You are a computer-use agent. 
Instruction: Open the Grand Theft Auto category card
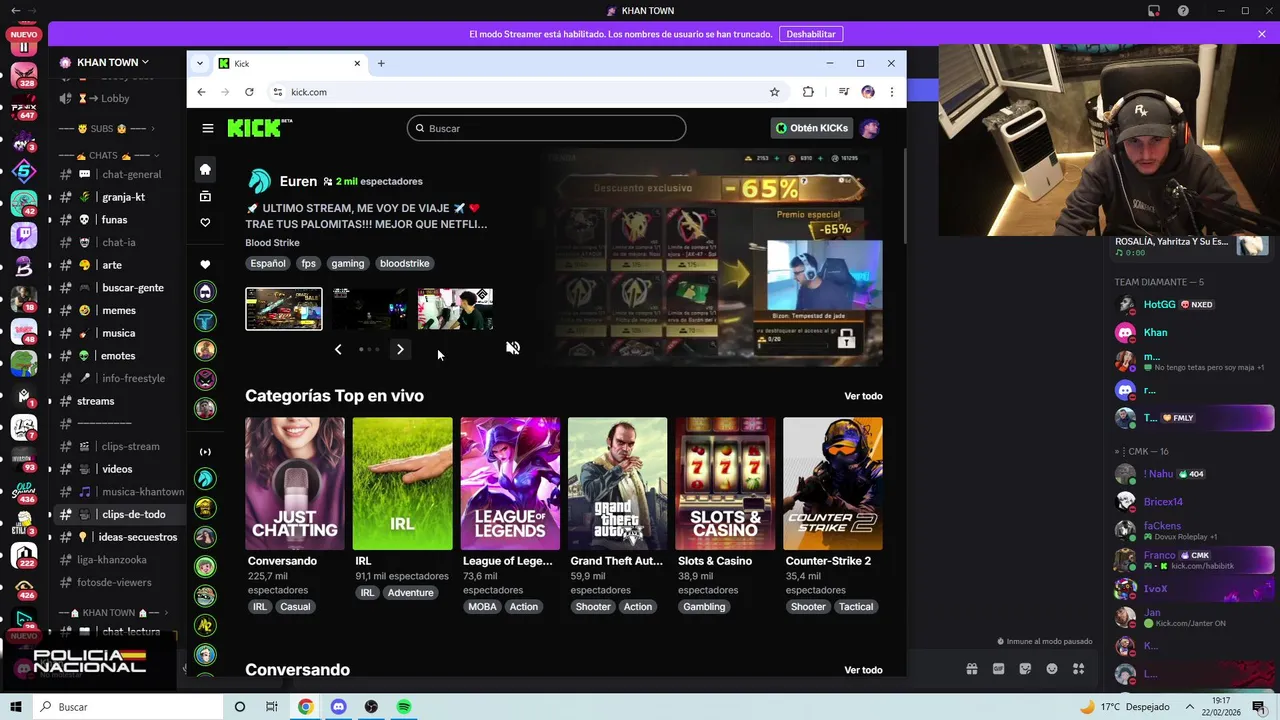[618, 484]
